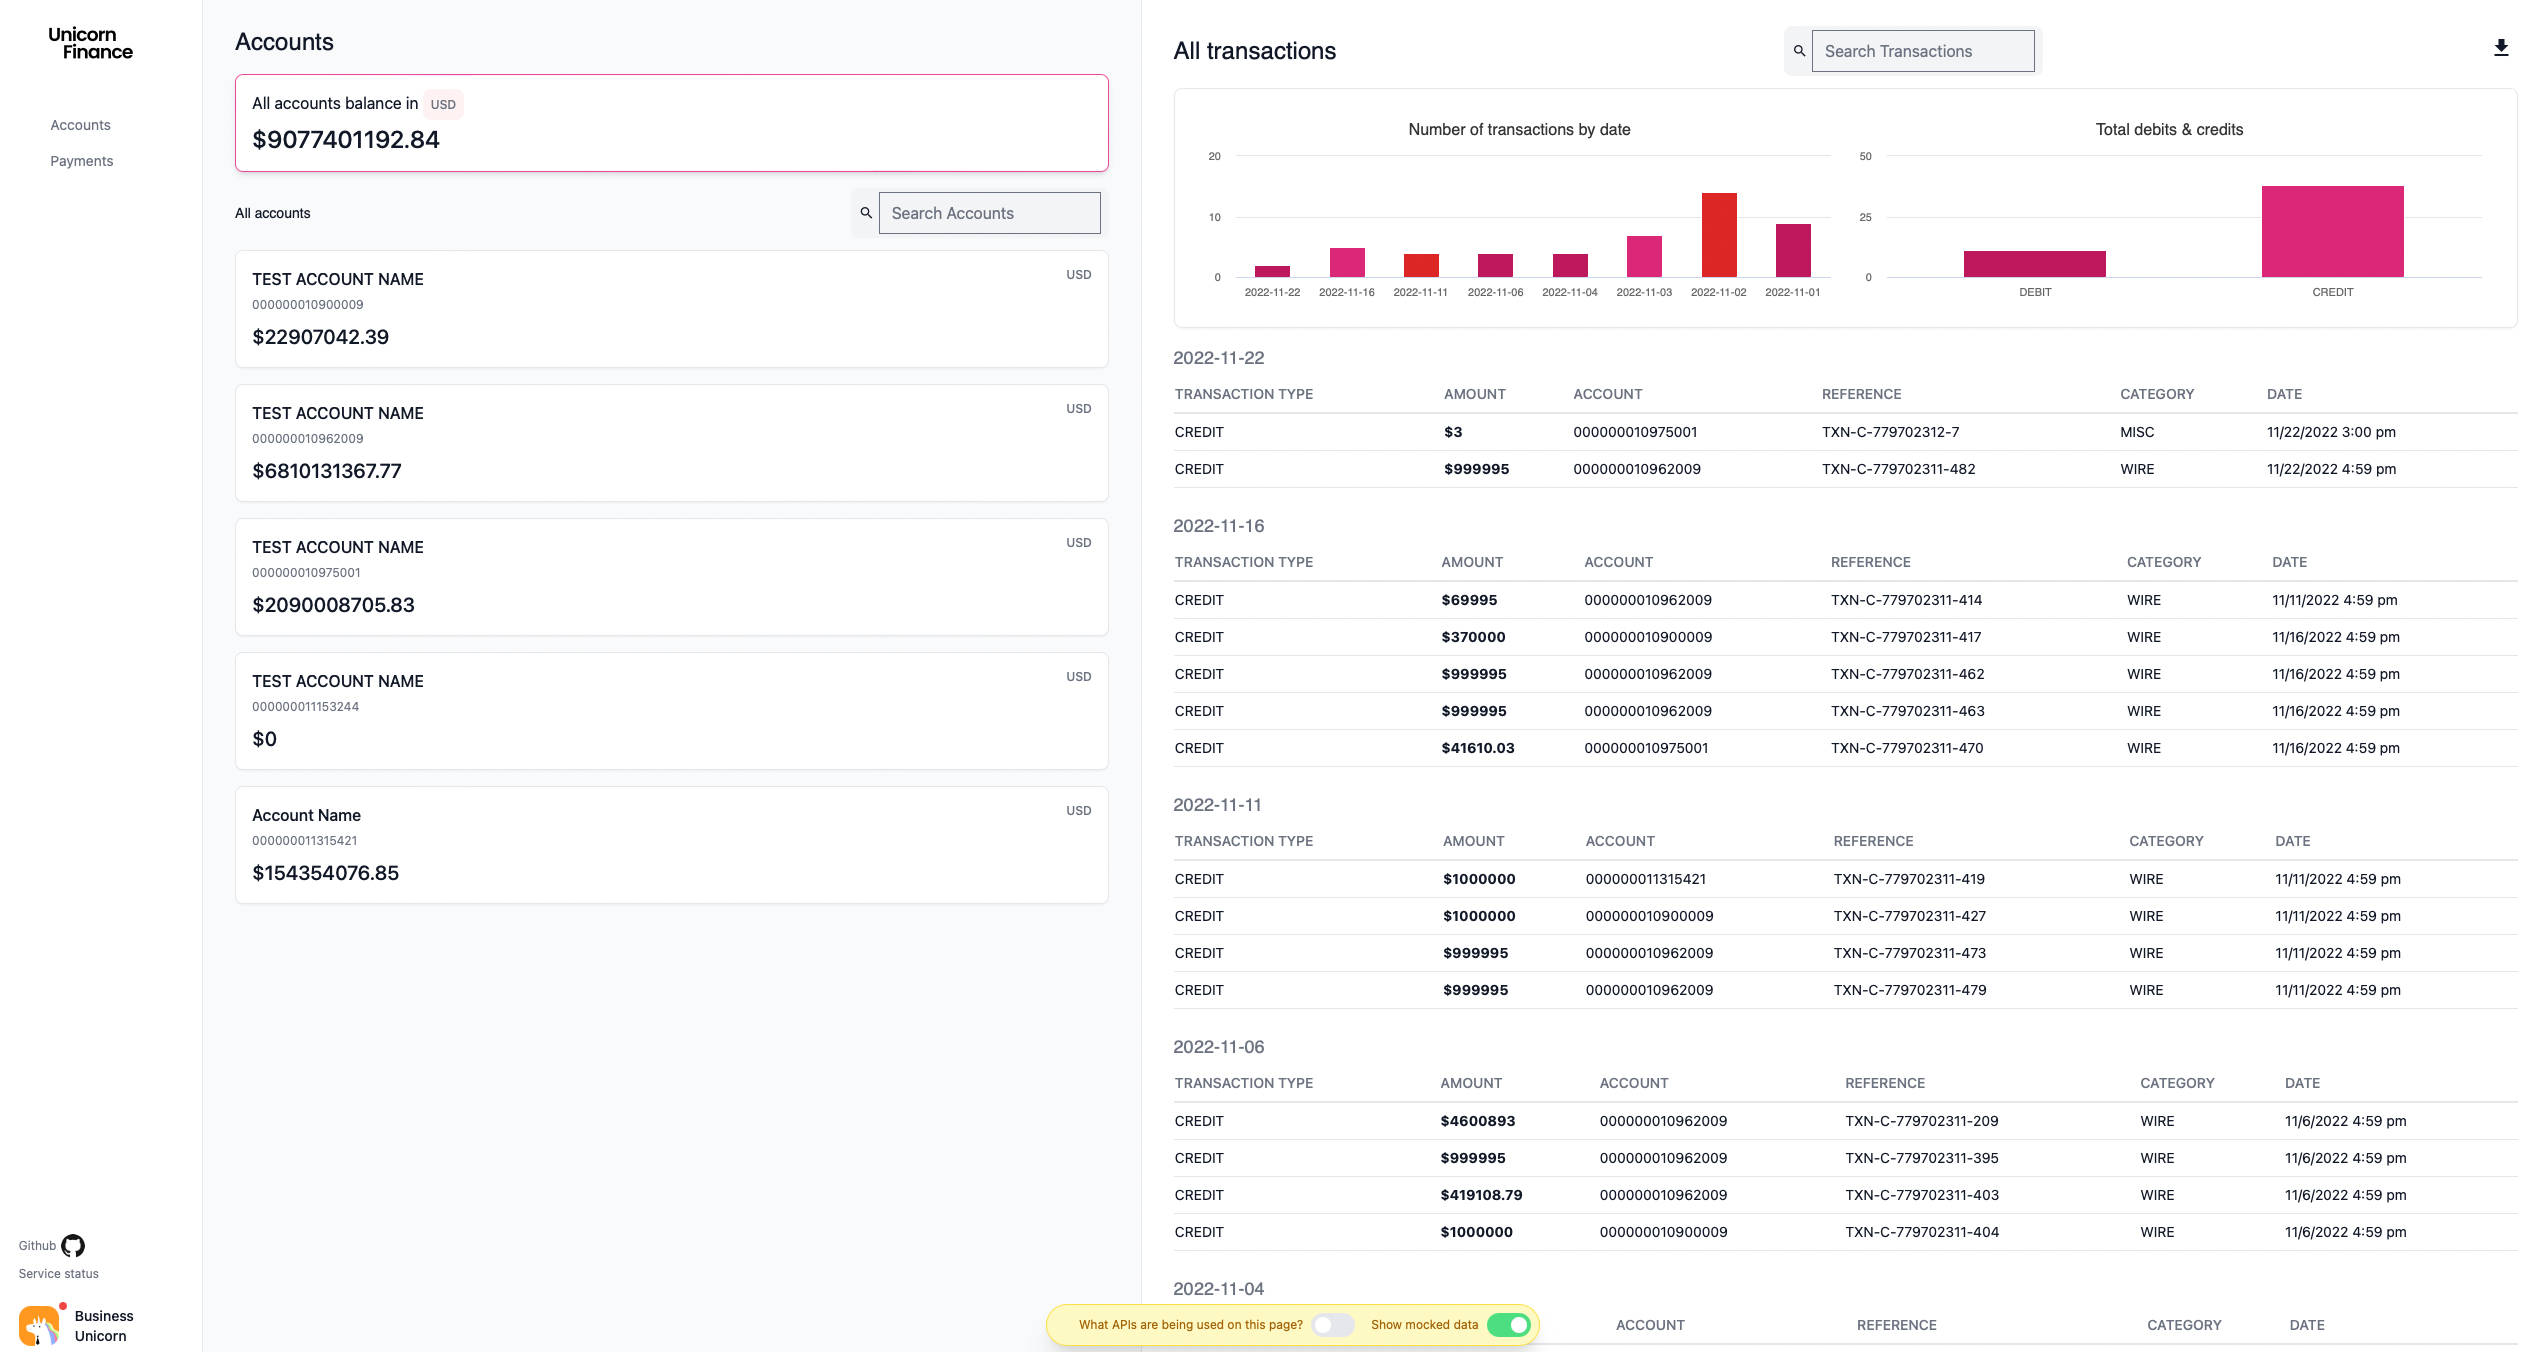Click the CREDIT bar in debits chart
The image size is (2530, 1352).
coord(2331,232)
